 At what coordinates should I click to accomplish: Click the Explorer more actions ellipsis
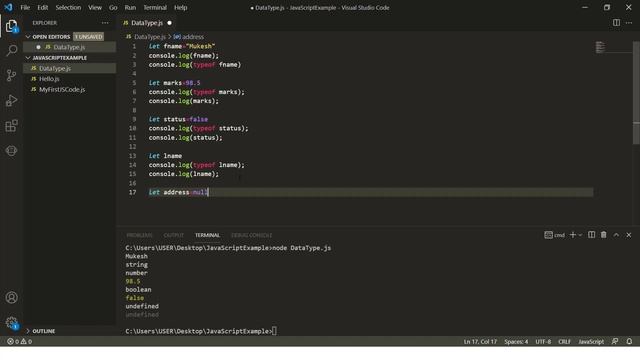click(x=105, y=23)
